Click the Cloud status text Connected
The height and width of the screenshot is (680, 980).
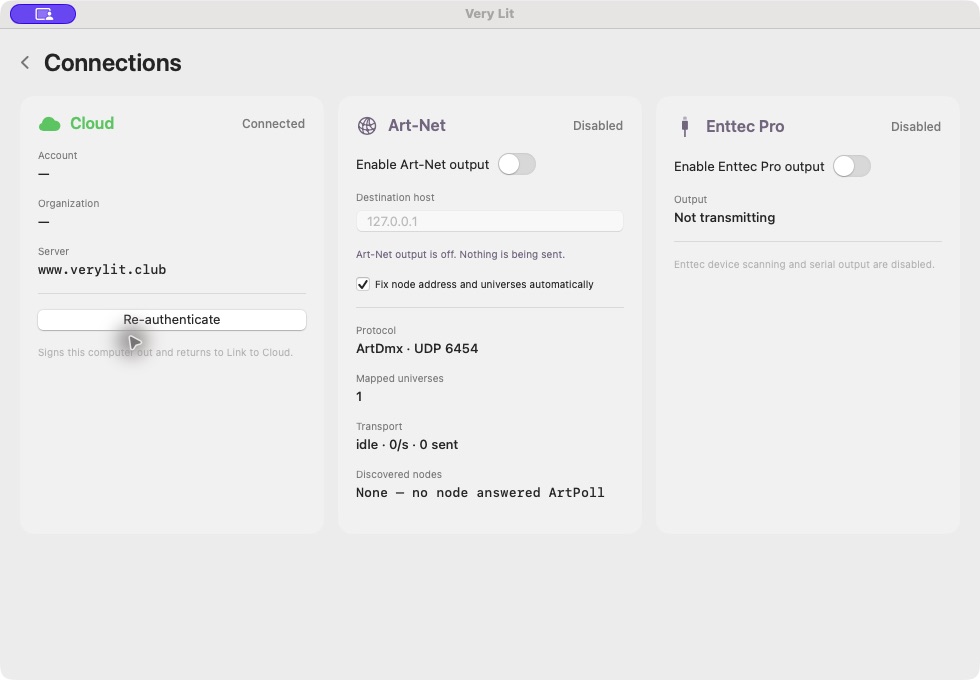273,124
